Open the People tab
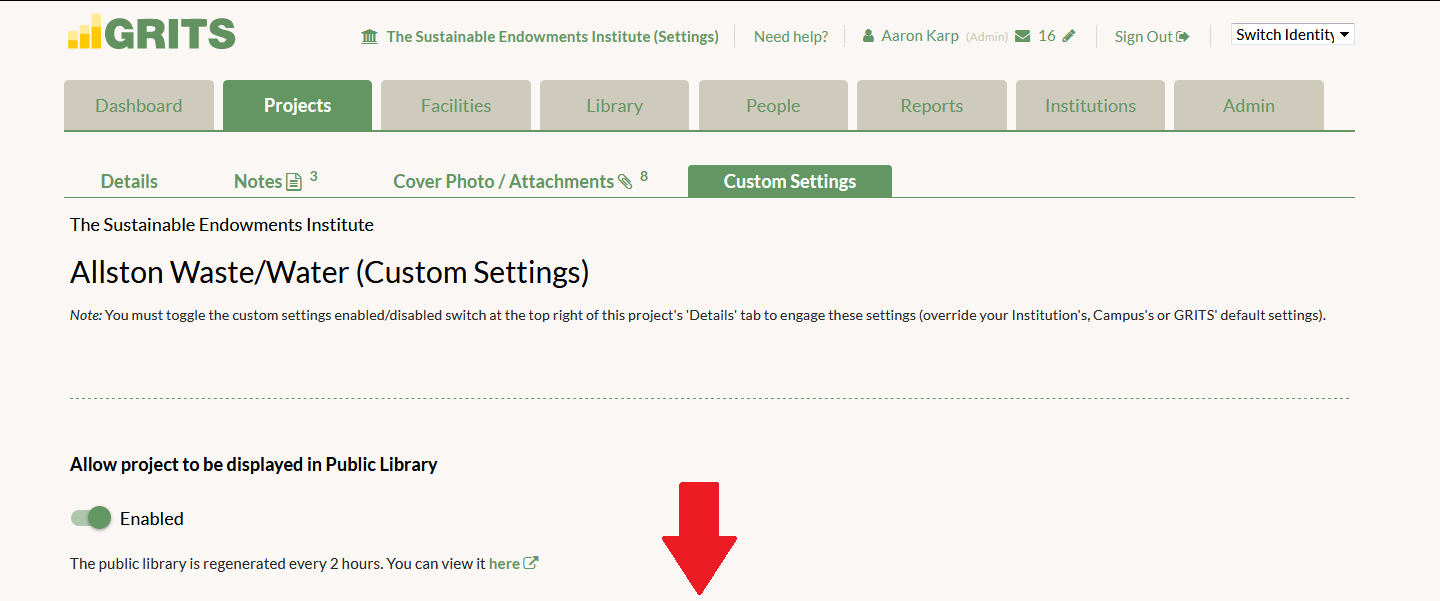The height and width of the screenshot is (601, 1440). pyautogui.click(x=773, y=105)
